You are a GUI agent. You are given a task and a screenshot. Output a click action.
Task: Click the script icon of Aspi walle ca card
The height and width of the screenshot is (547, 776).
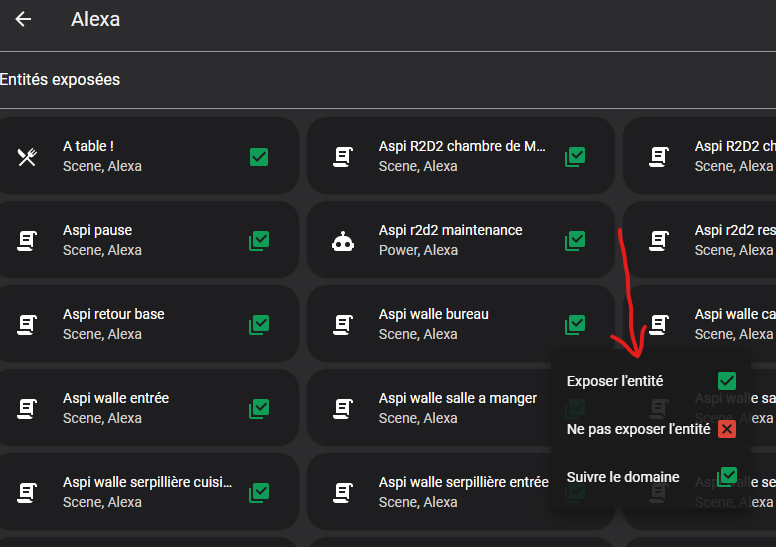pyautogui.click(x=659, y=325)
